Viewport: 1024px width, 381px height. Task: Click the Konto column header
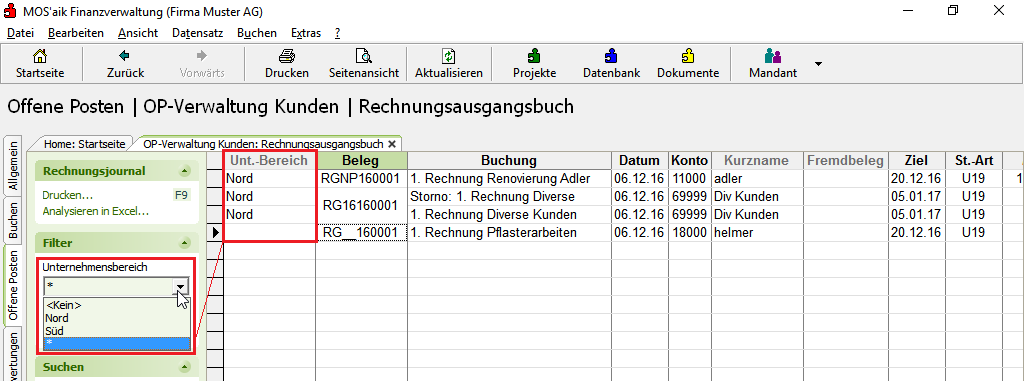click(x=690, y=161)
